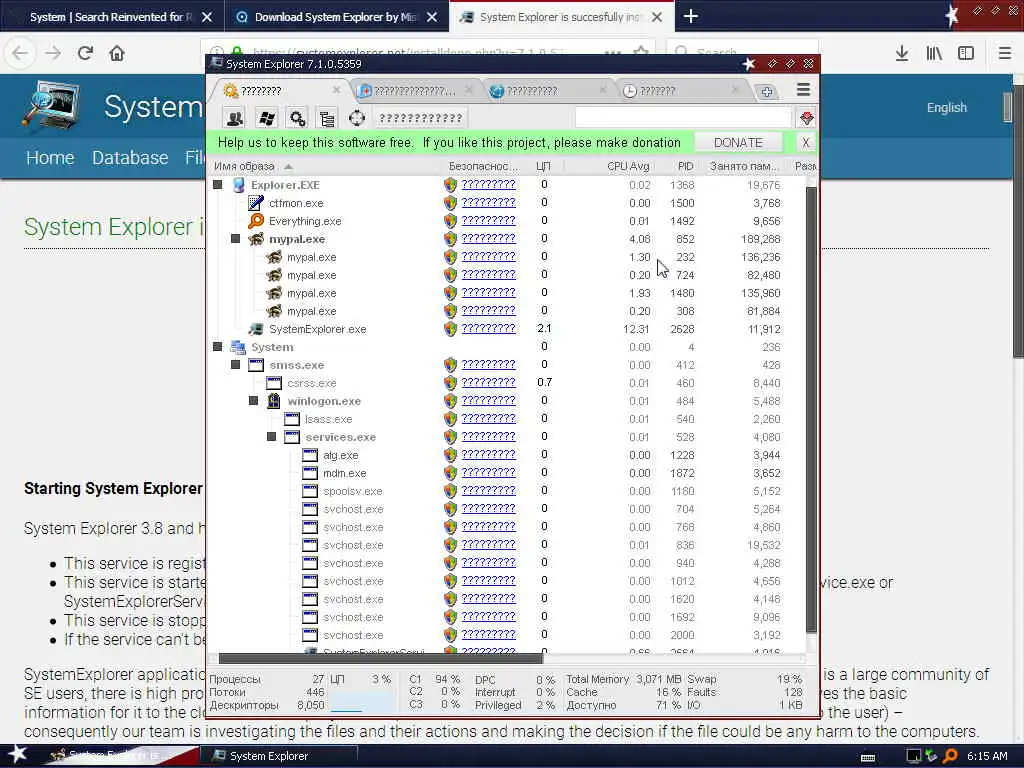This screenshot has width=1024, height=768.
Task: Collapse winlogon.exe tree node
Action: tap(253, 401)
